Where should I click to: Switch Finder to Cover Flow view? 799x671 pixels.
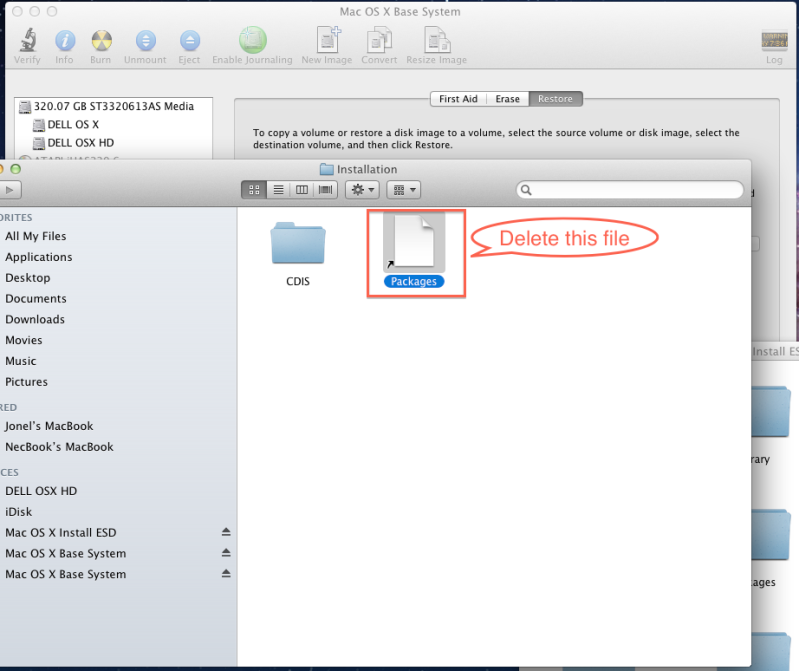tap(325, 190)
